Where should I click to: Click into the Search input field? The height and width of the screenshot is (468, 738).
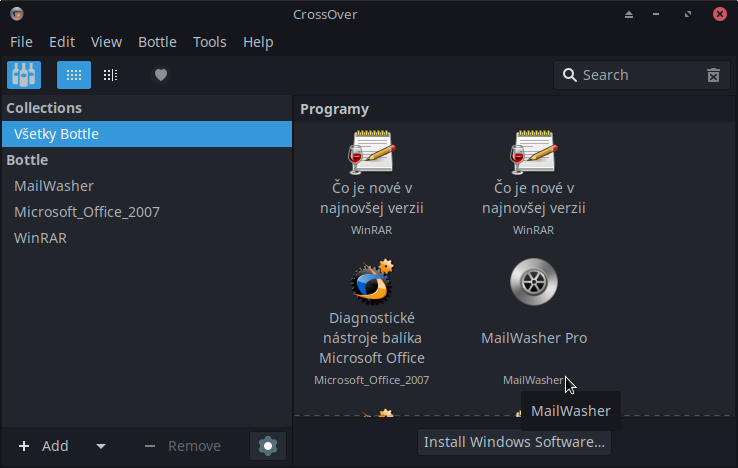pos(641,75)
